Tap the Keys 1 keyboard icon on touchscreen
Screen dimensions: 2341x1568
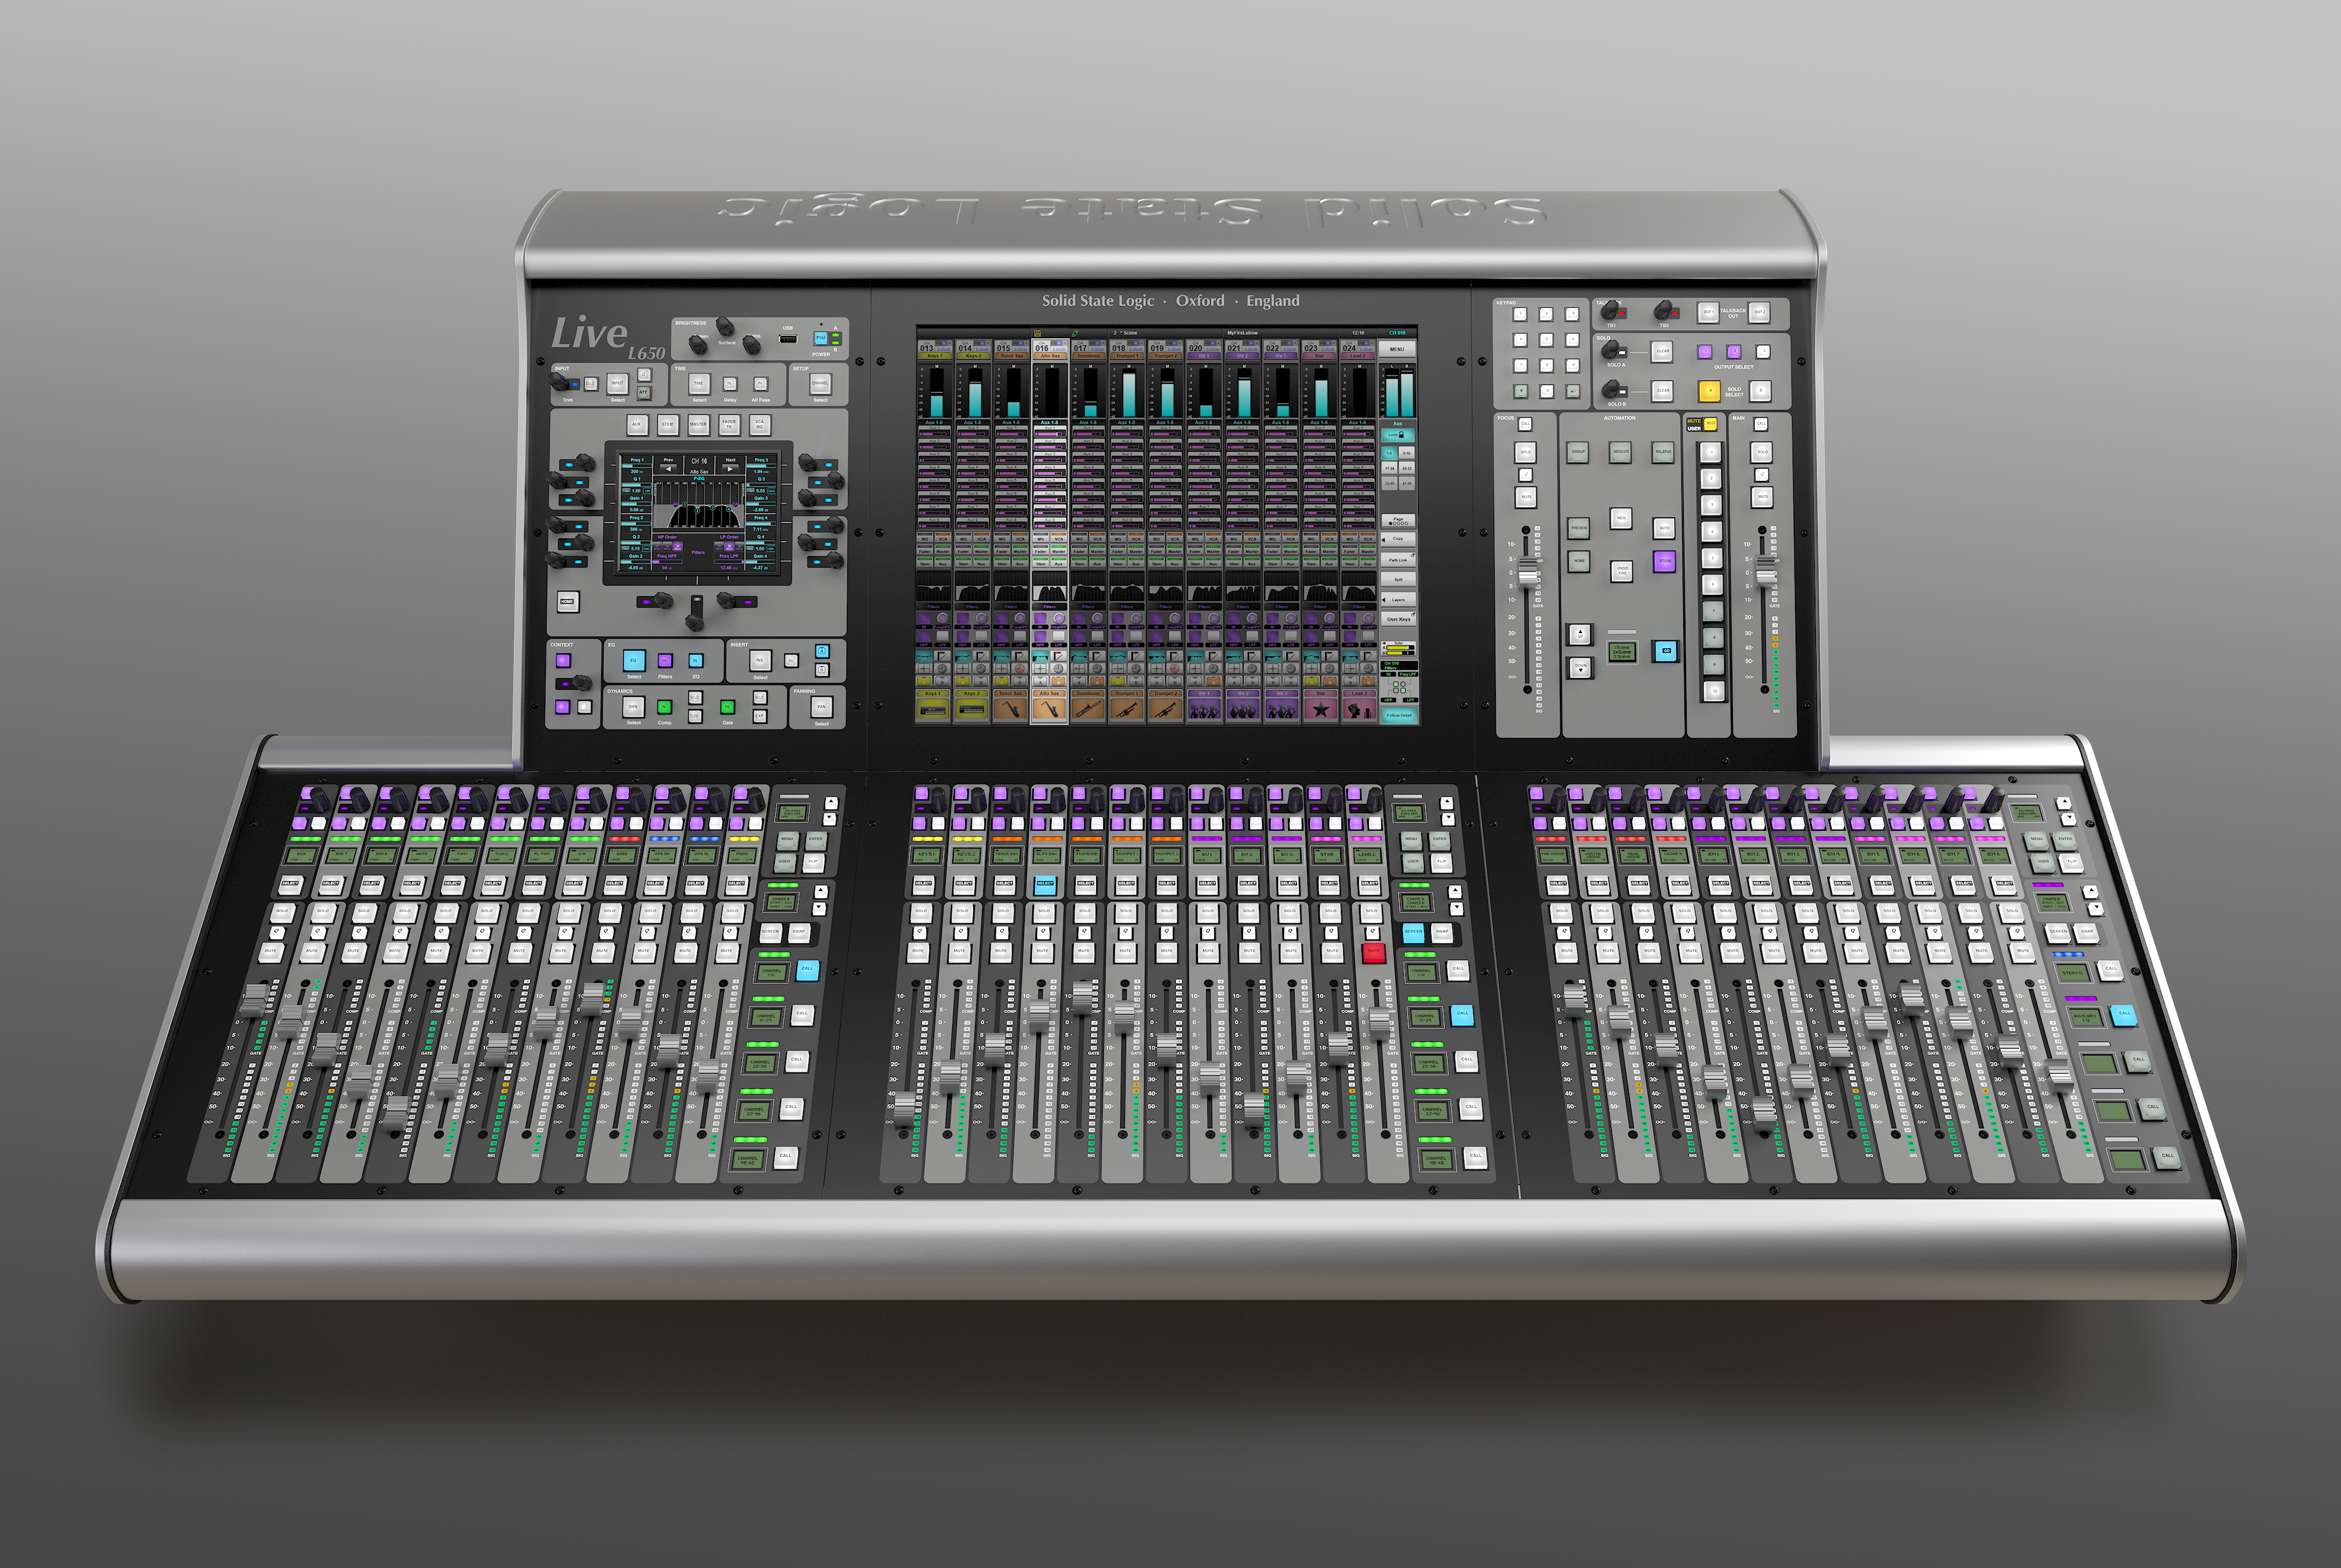click(934, 709)
